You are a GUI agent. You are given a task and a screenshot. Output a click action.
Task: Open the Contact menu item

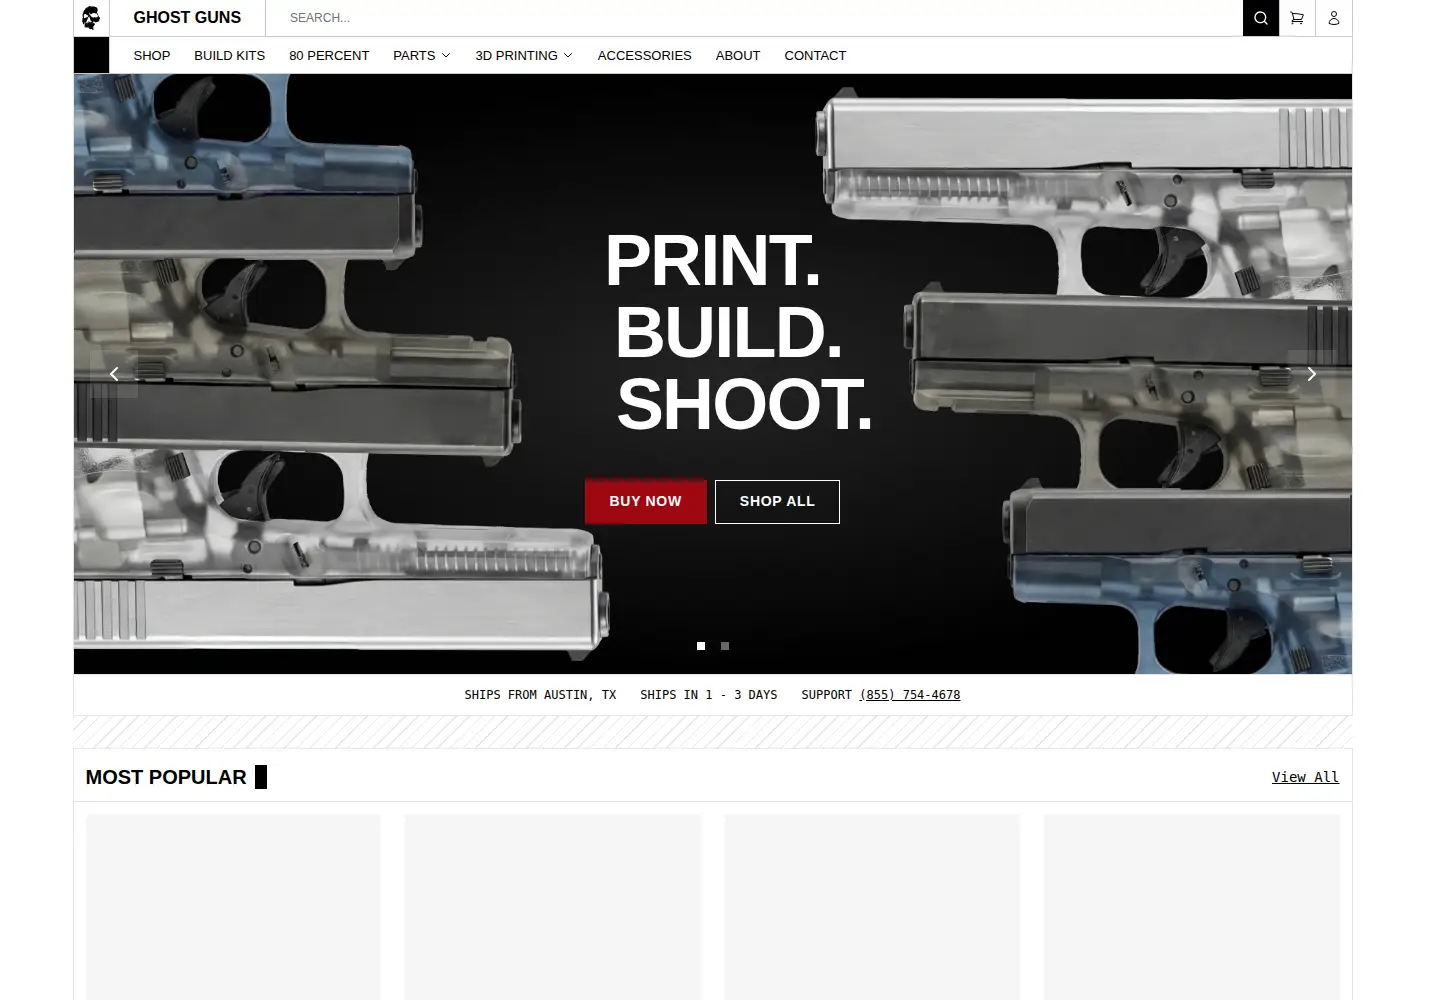(x=815, y=56)
